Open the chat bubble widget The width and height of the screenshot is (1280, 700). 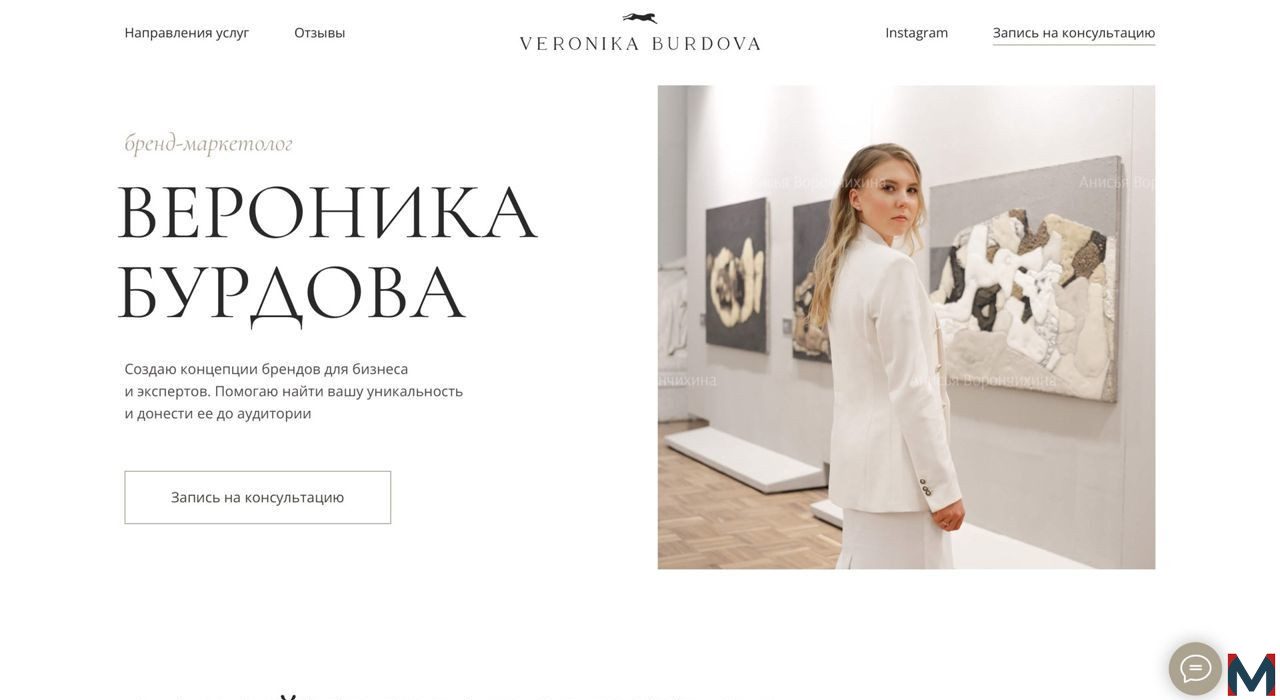click(x=1195, y=668)
